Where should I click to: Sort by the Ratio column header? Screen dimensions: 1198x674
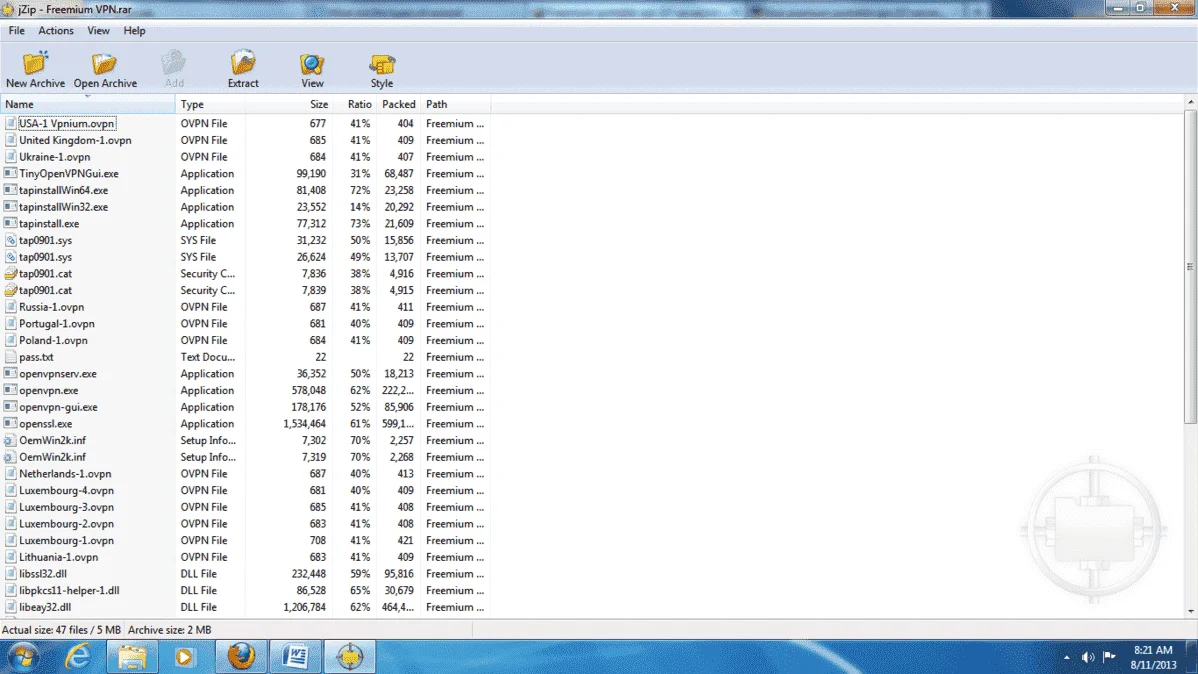pos(355,104)
